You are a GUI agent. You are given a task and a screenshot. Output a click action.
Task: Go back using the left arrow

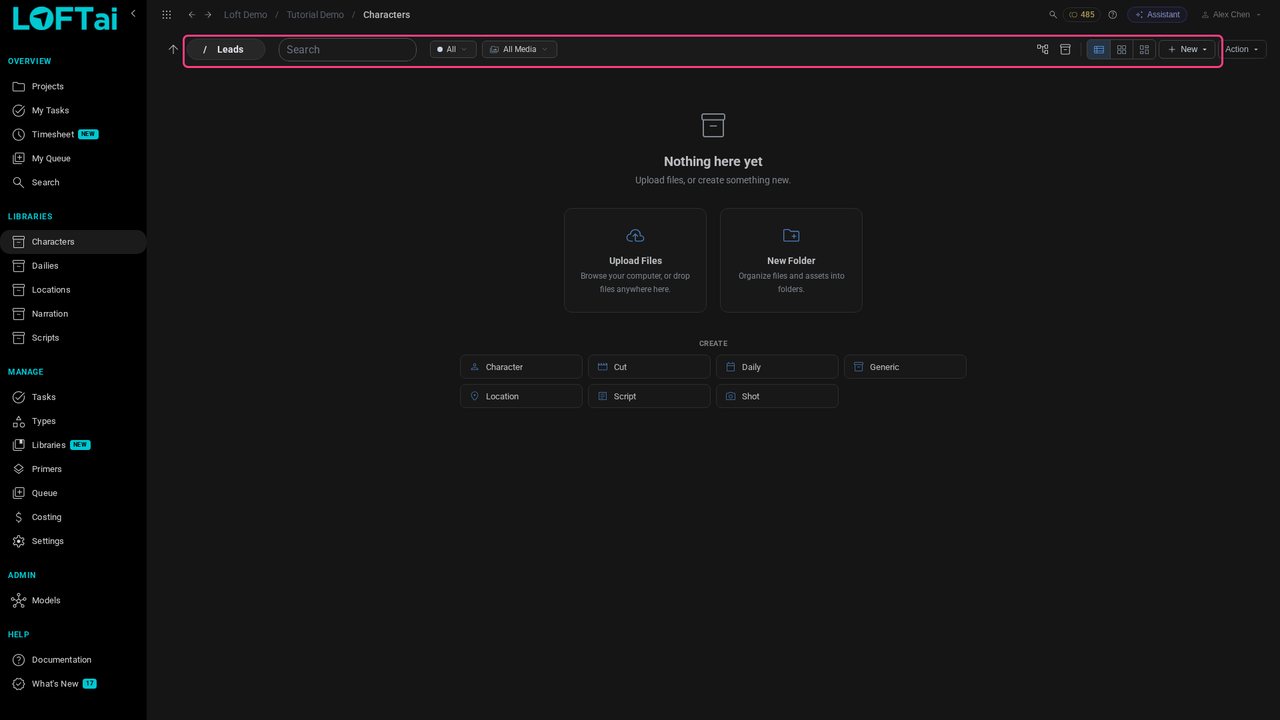pyautogui.click(x=192, y=15)
